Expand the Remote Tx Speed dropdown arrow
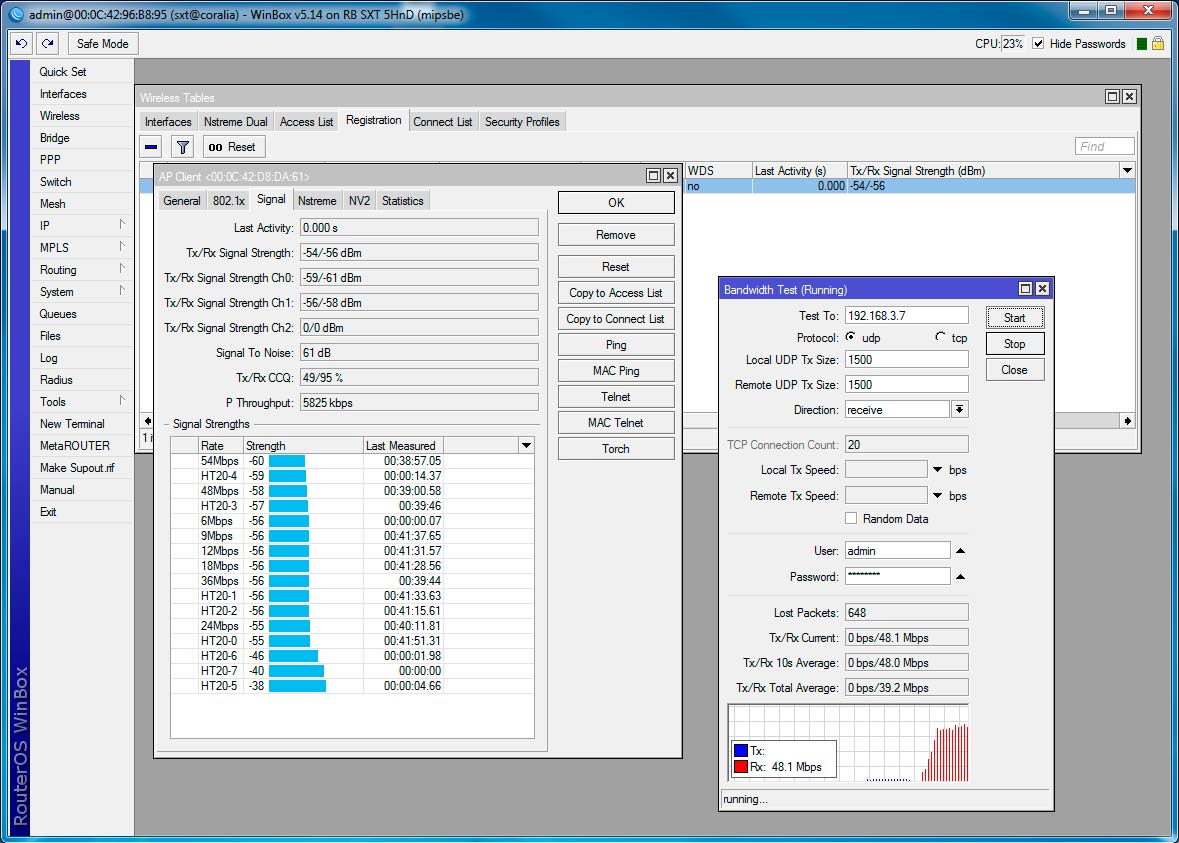1179x843 pixels. coord(938,496)
